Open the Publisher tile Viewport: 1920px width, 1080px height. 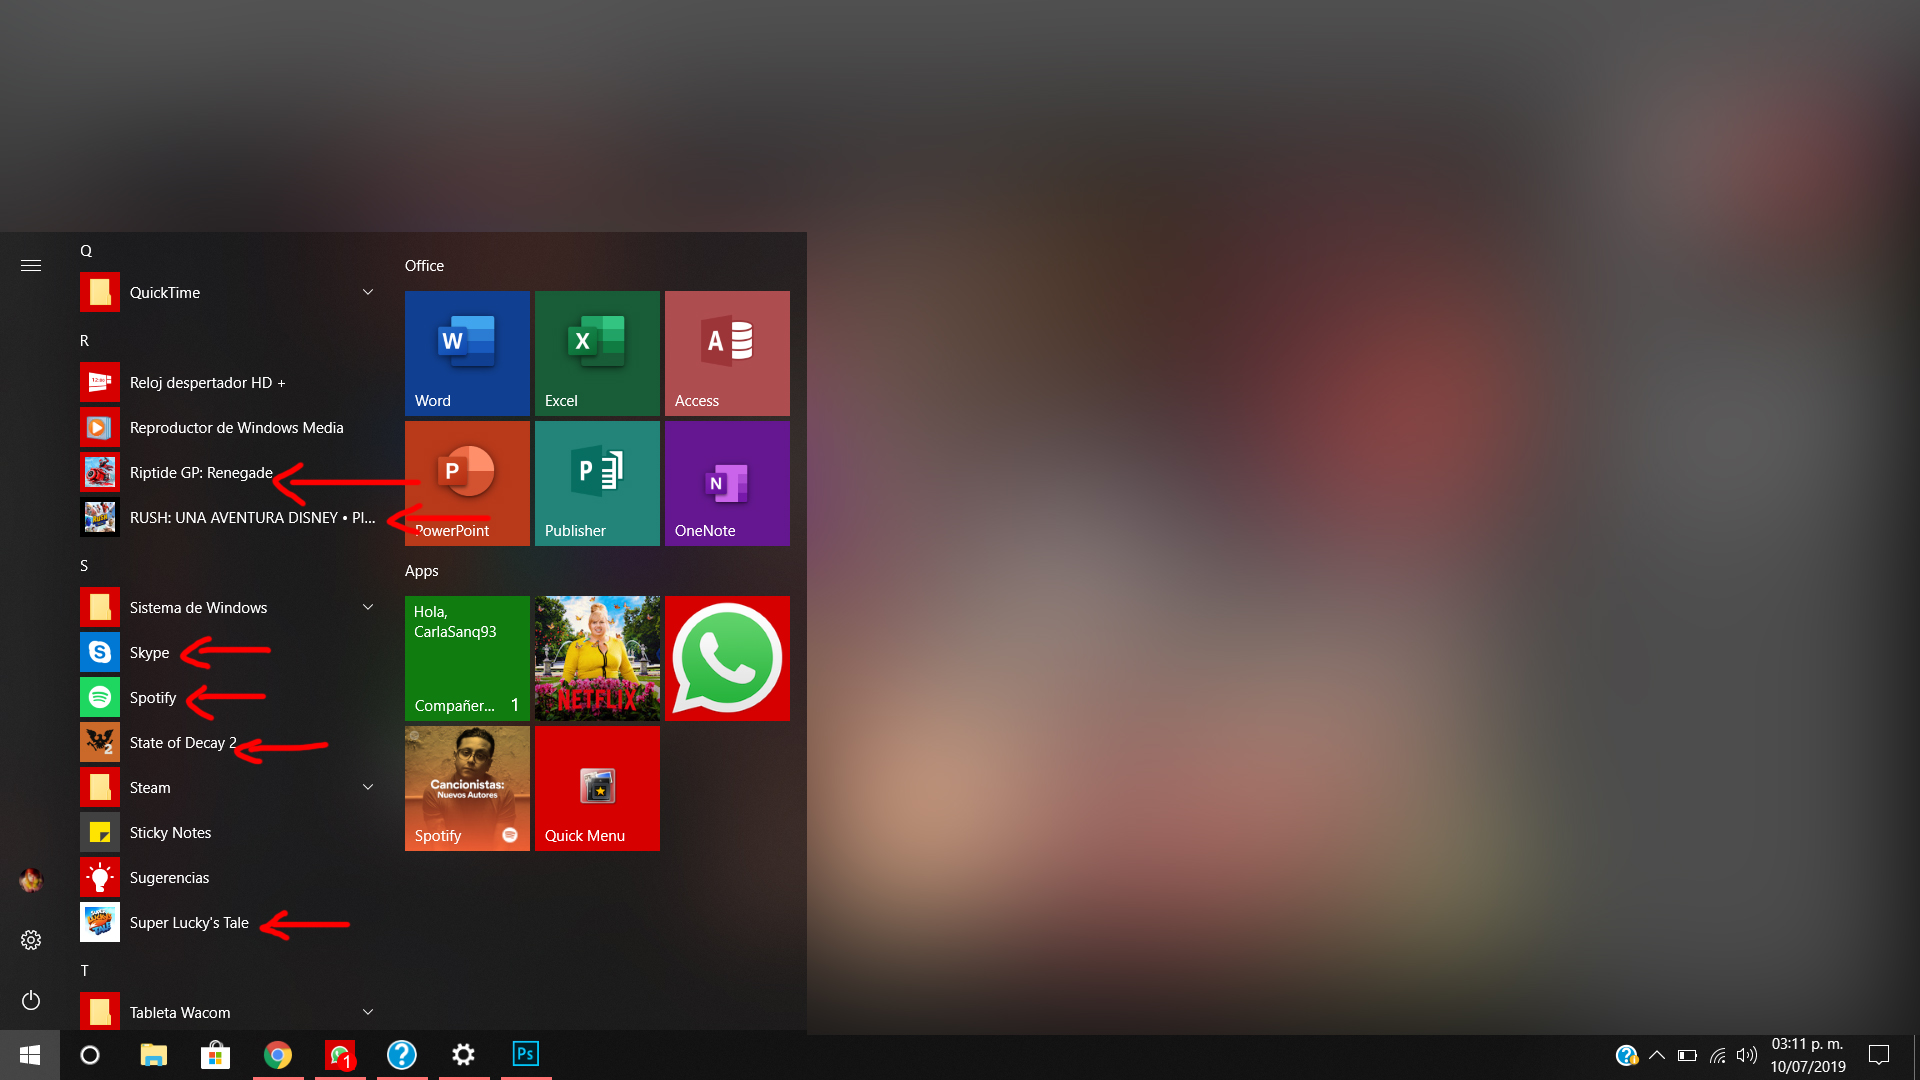click(x=597, y=483)
